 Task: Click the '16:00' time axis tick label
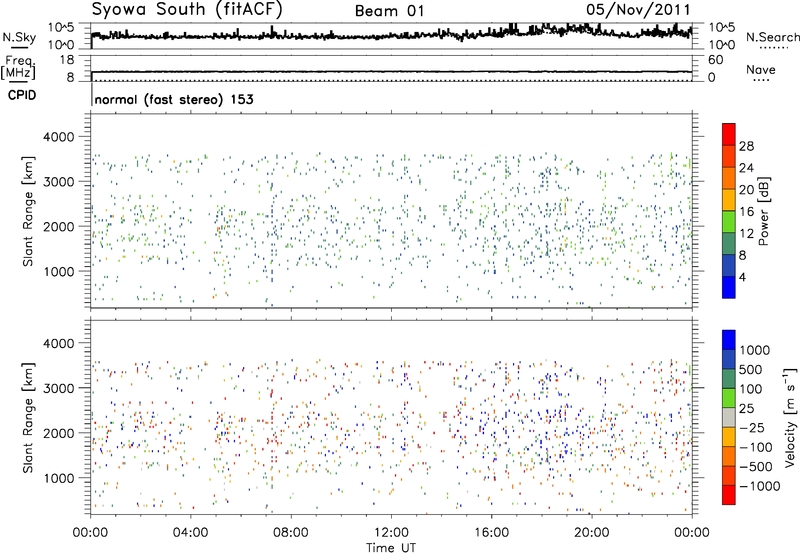pyautogui.click(x=491, y=533)
